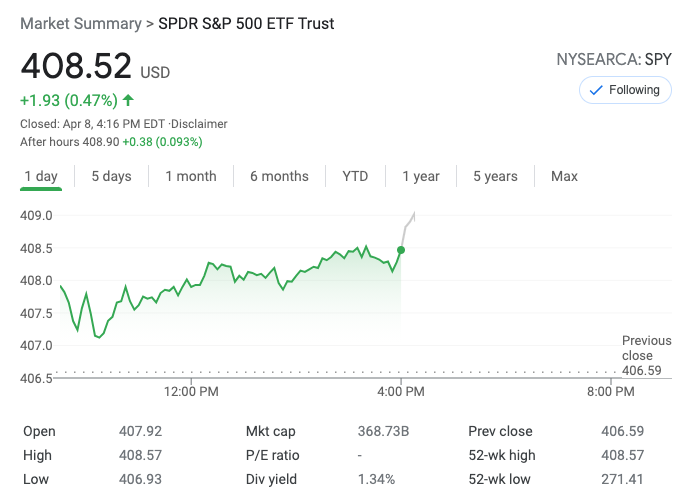696x501 pixels.
Task: Switch to the 5 days range tab
Action: [x=111, y=177]
